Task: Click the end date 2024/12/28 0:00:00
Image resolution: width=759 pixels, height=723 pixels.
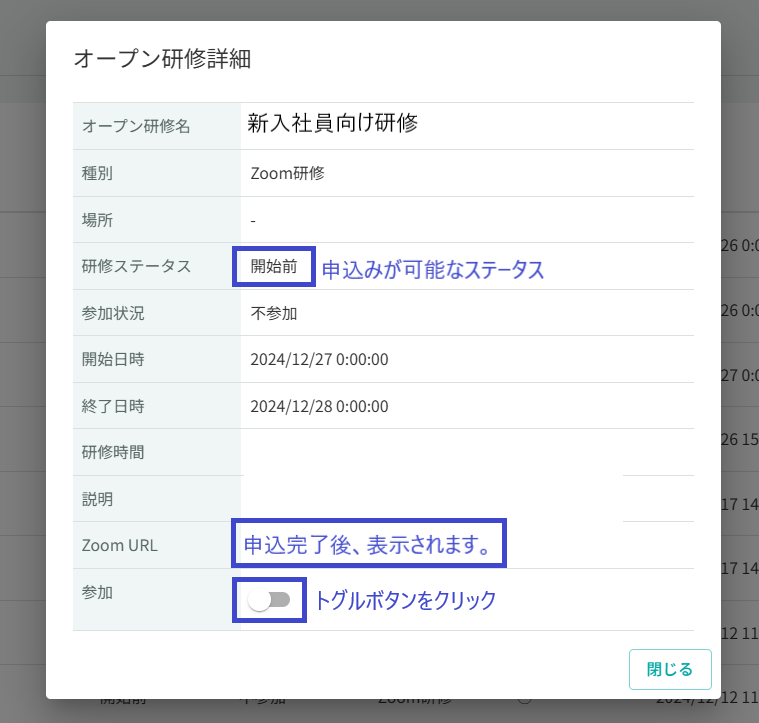Action: coord(319,407)
